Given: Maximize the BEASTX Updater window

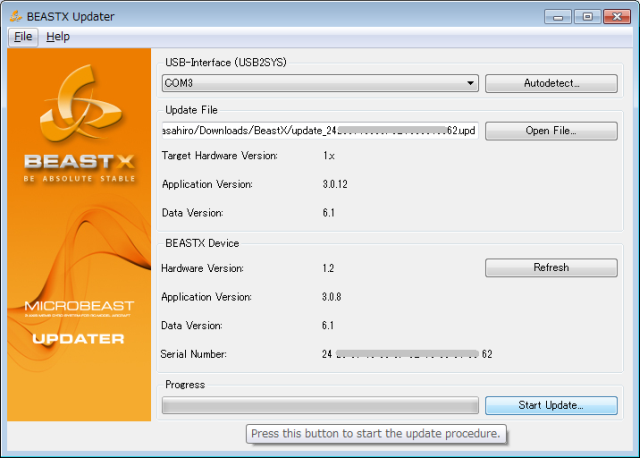Looking at the screenshot, I should [x=586, y=16].
